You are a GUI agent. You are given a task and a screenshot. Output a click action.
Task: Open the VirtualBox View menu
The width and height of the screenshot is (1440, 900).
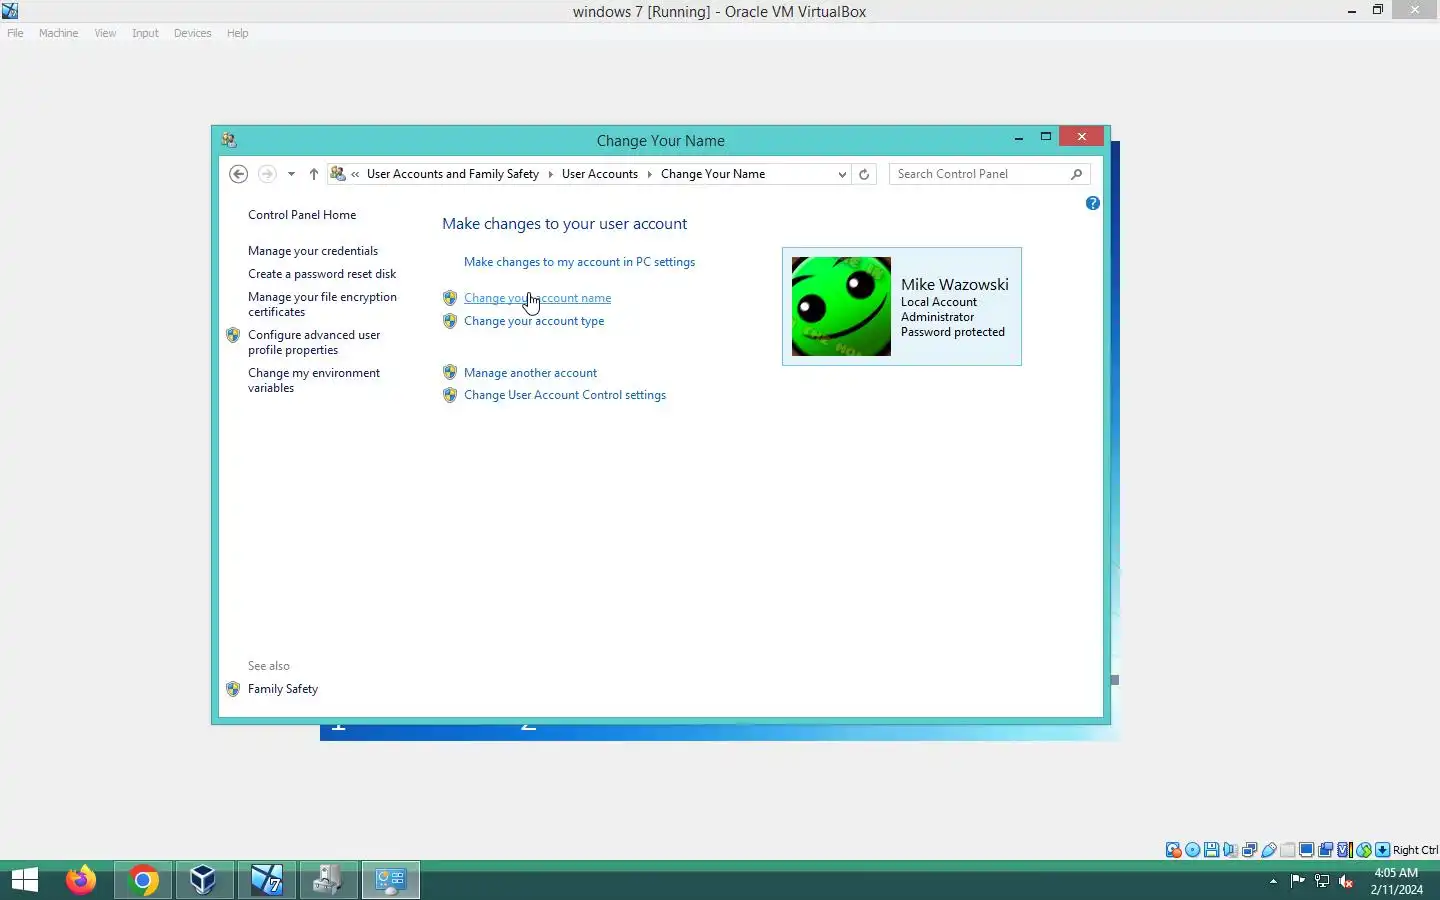[105, 33]
